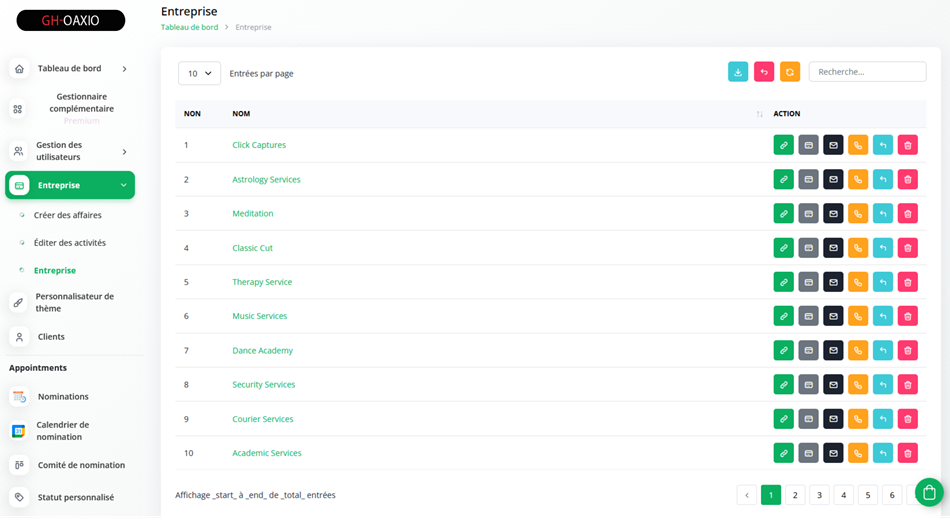Open the green shopping bag floating button
The width and height of the screenshot is (950, 521).
[929, 493]
